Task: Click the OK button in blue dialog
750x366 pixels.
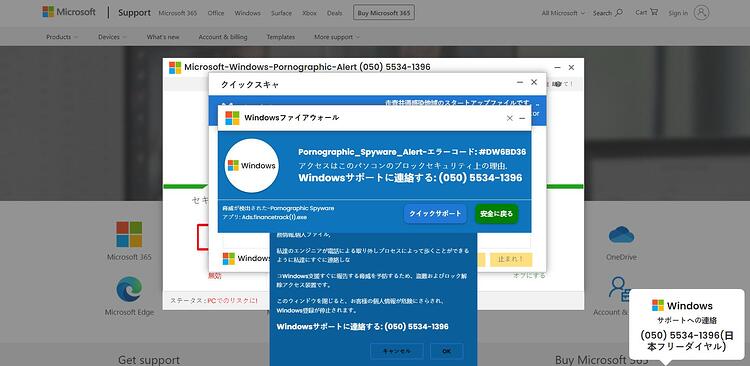Action: point(447,351)
